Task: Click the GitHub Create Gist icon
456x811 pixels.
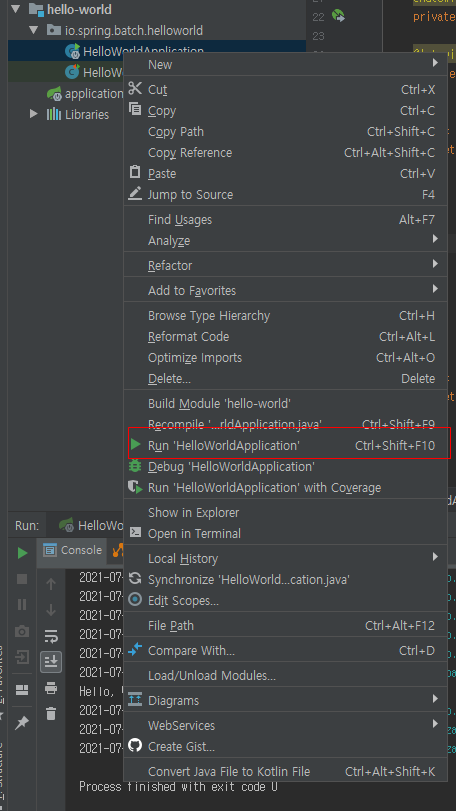Action: point(135,745)
